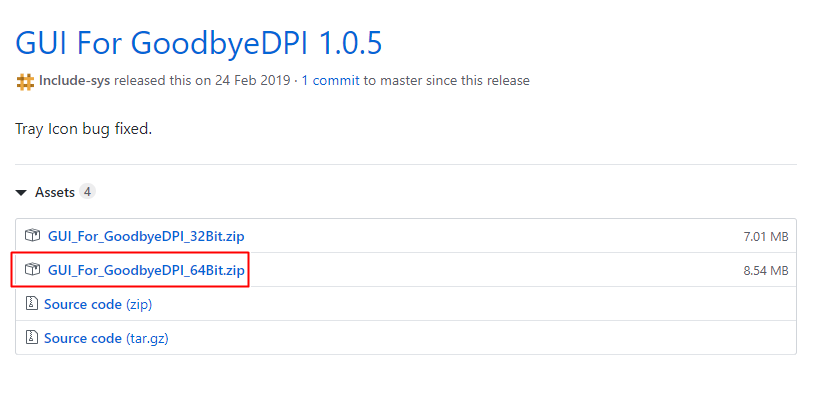834x404 pixels.
Task: Open the Include-sys author profile
Action: pyautogui.click(x=74, y=81)
